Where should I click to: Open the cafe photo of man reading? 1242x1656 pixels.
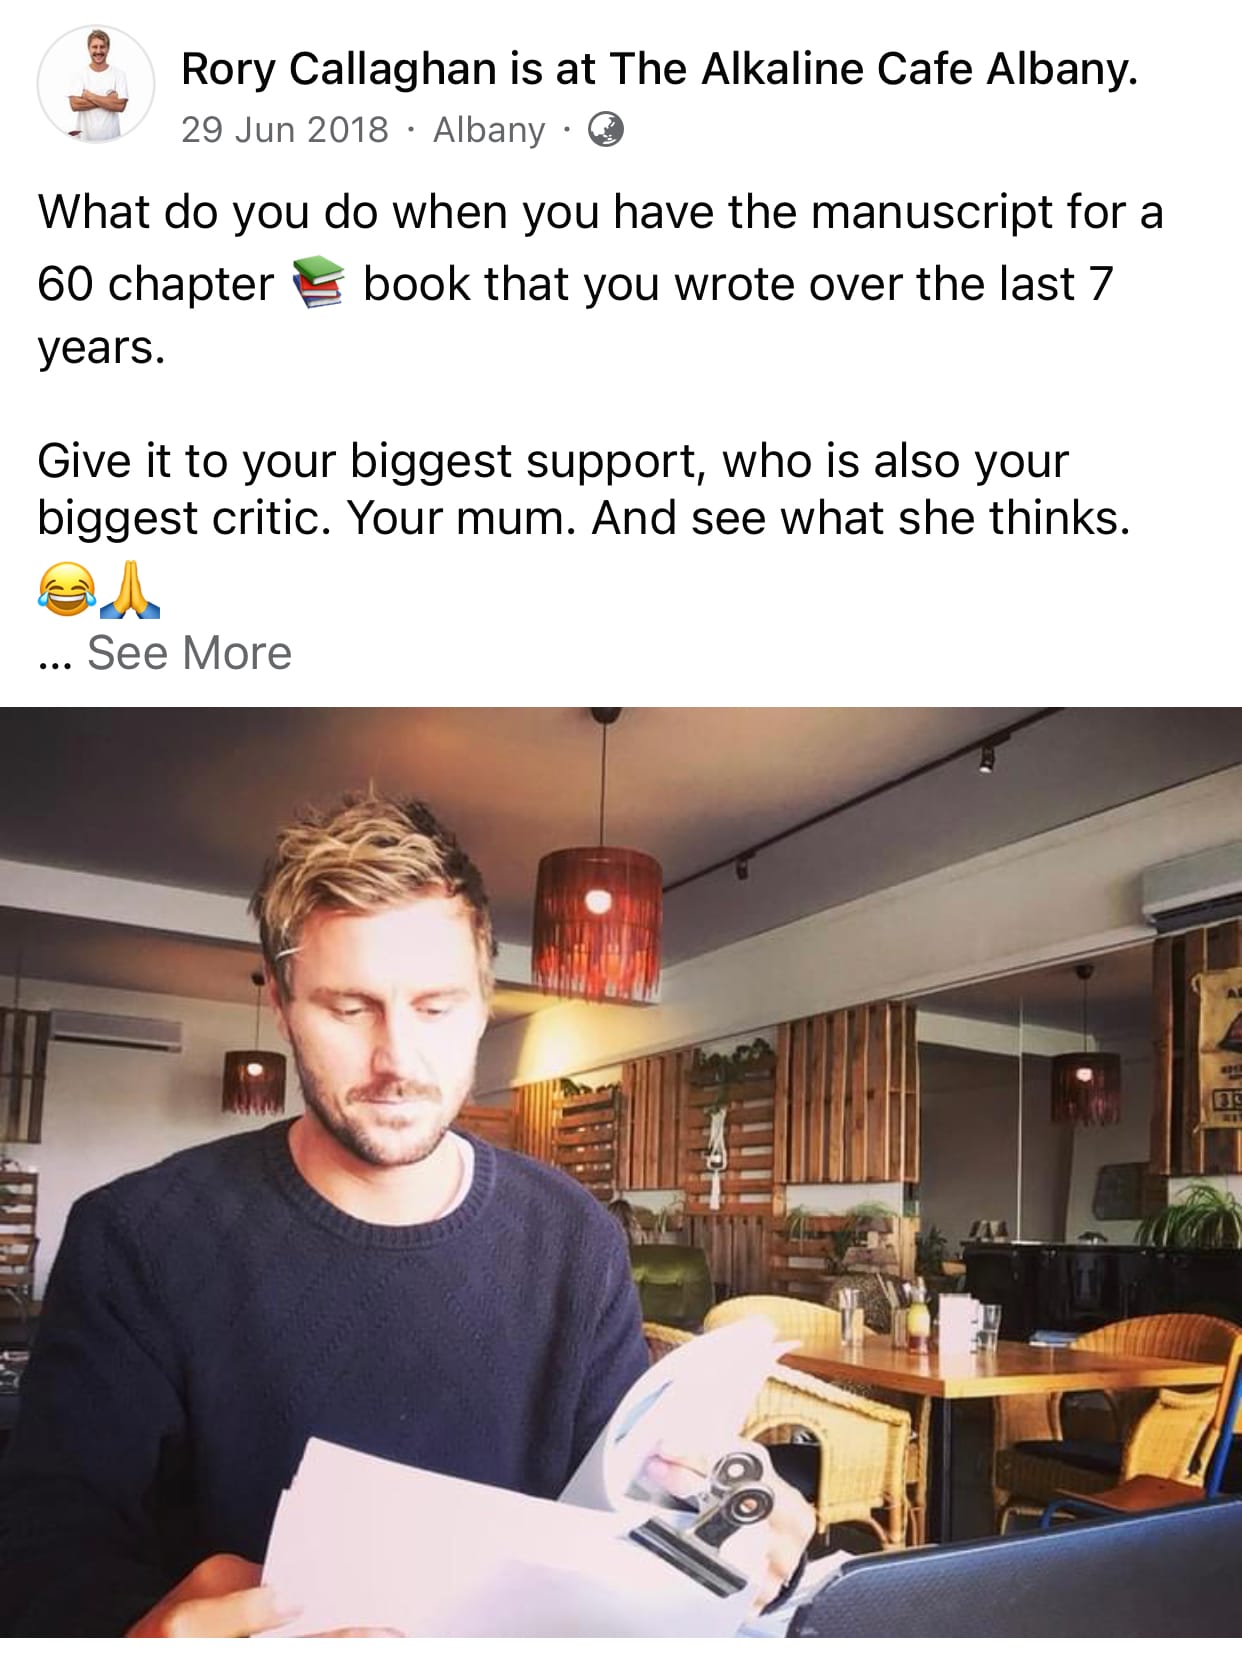(x=621, y=1172)
